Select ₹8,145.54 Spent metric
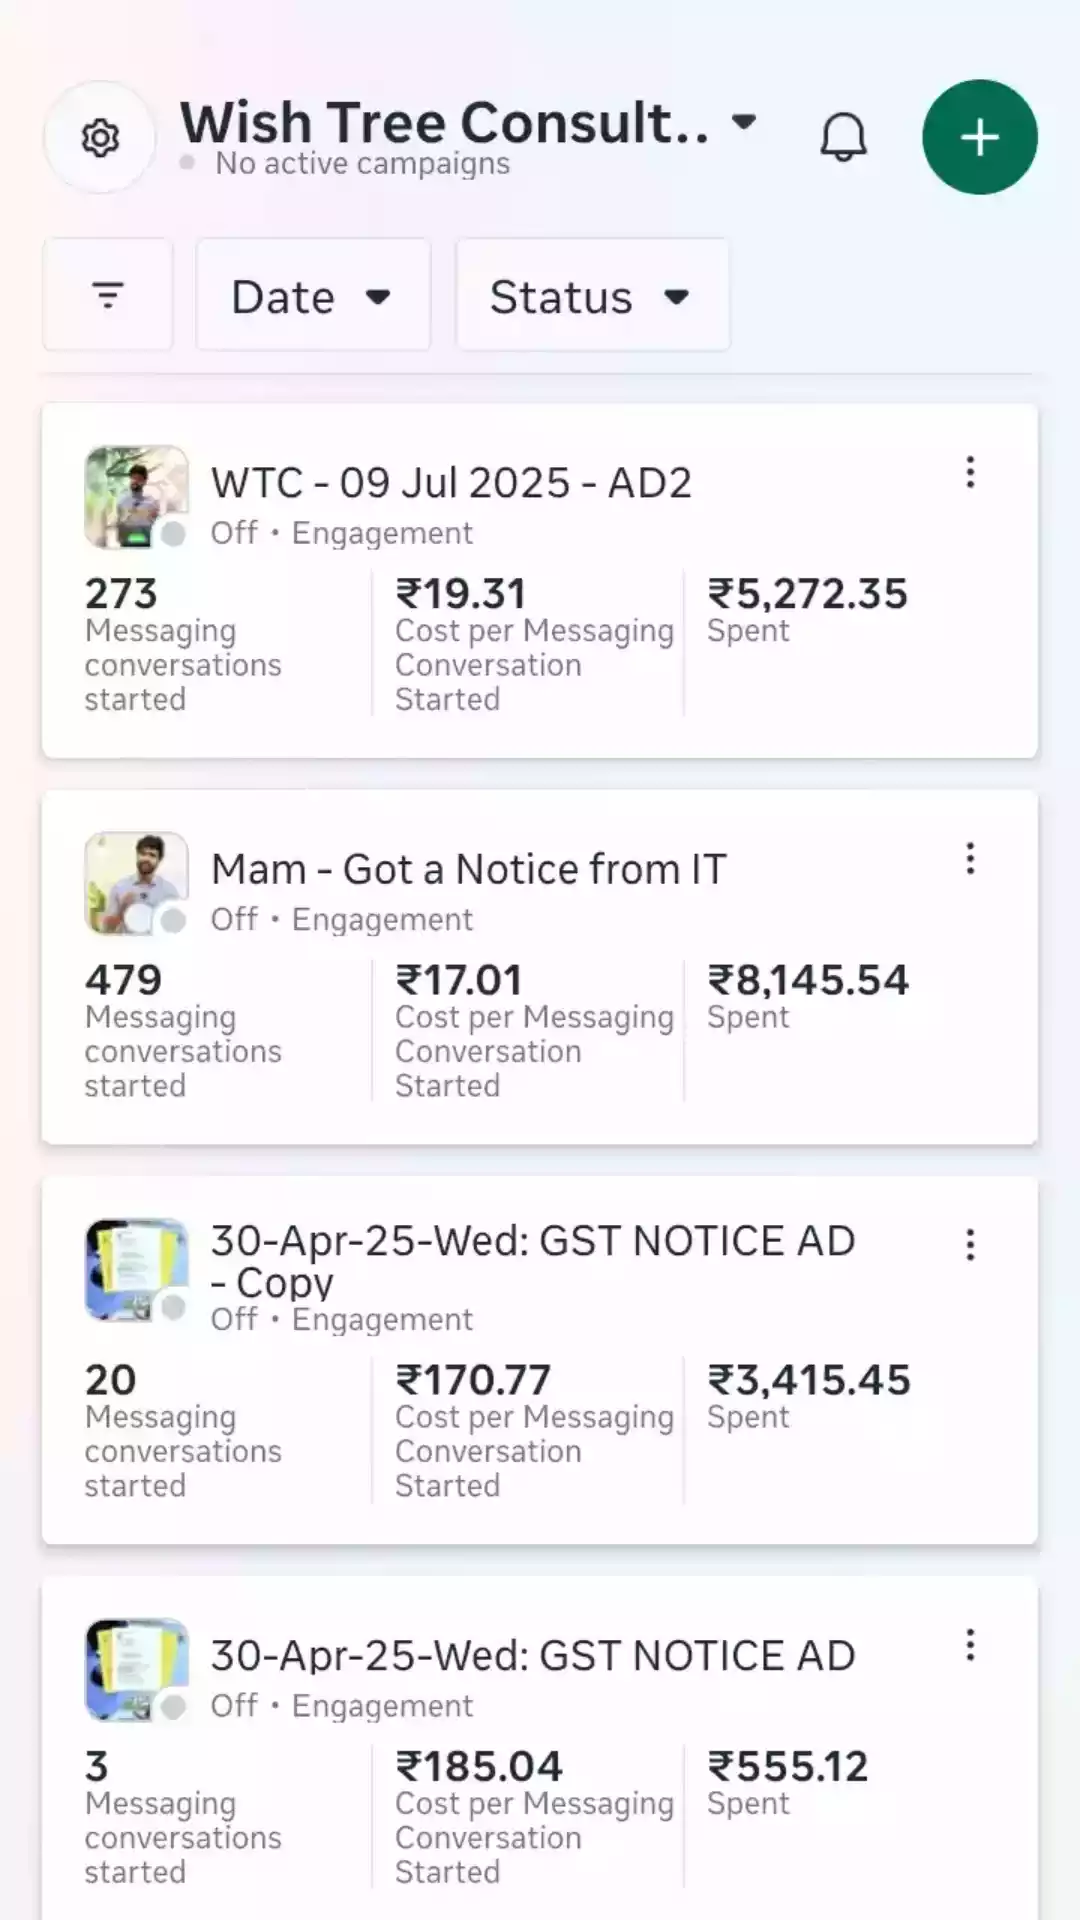The image size is (1080, 1920). tap(808, 997)
